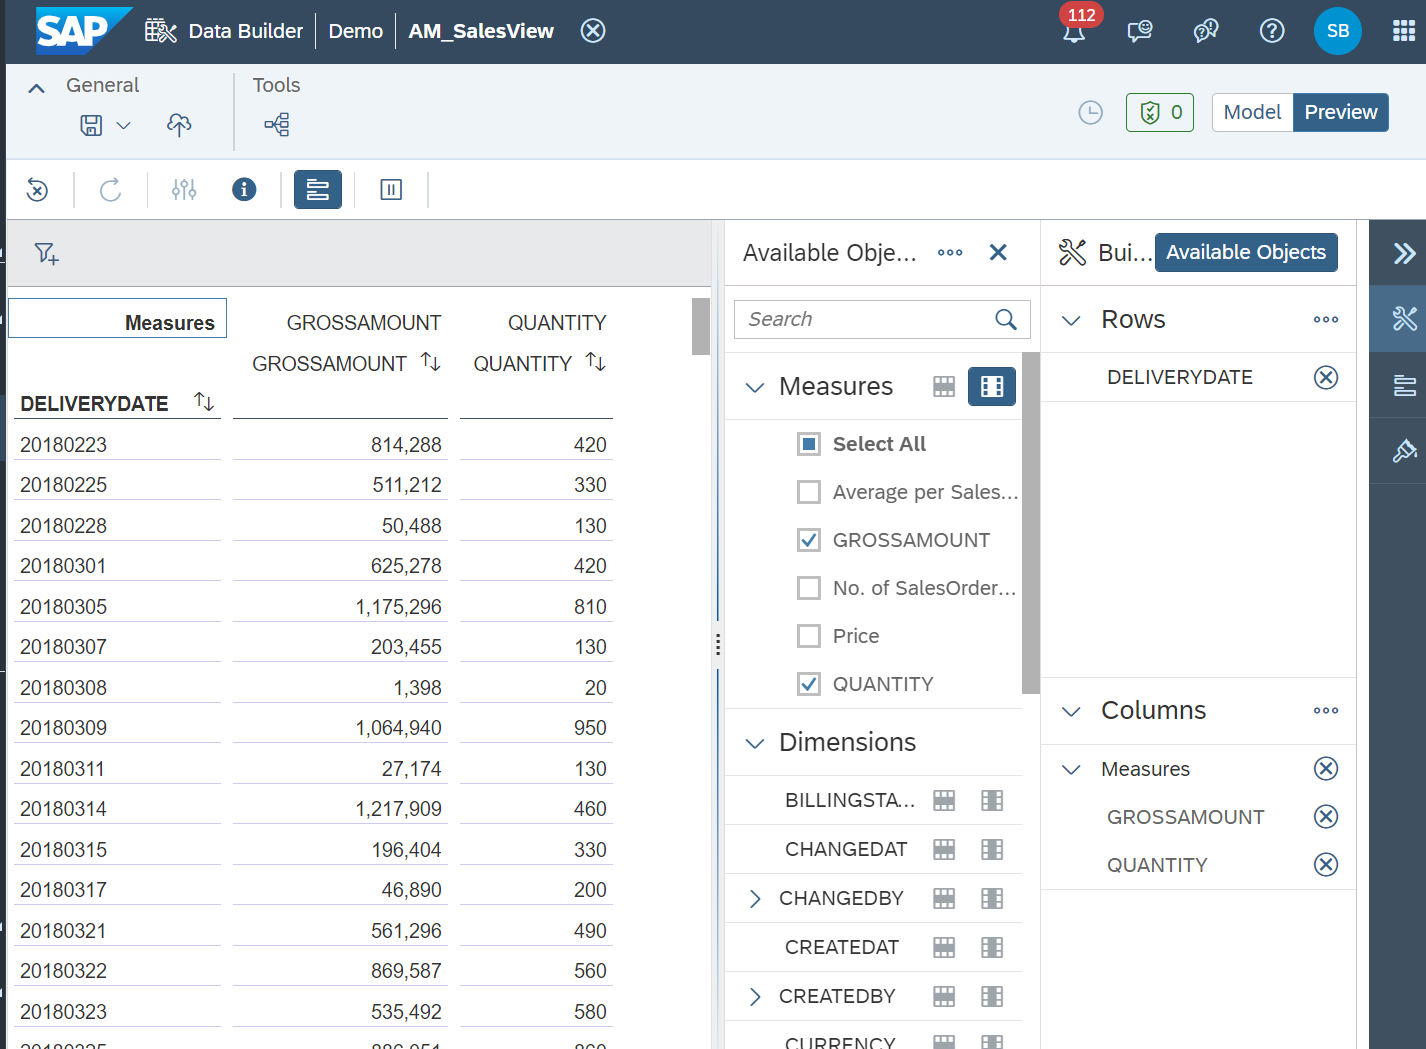Open filter creation icon above the data grid
Screen dimensions: 1426x1049
[46, 253]
